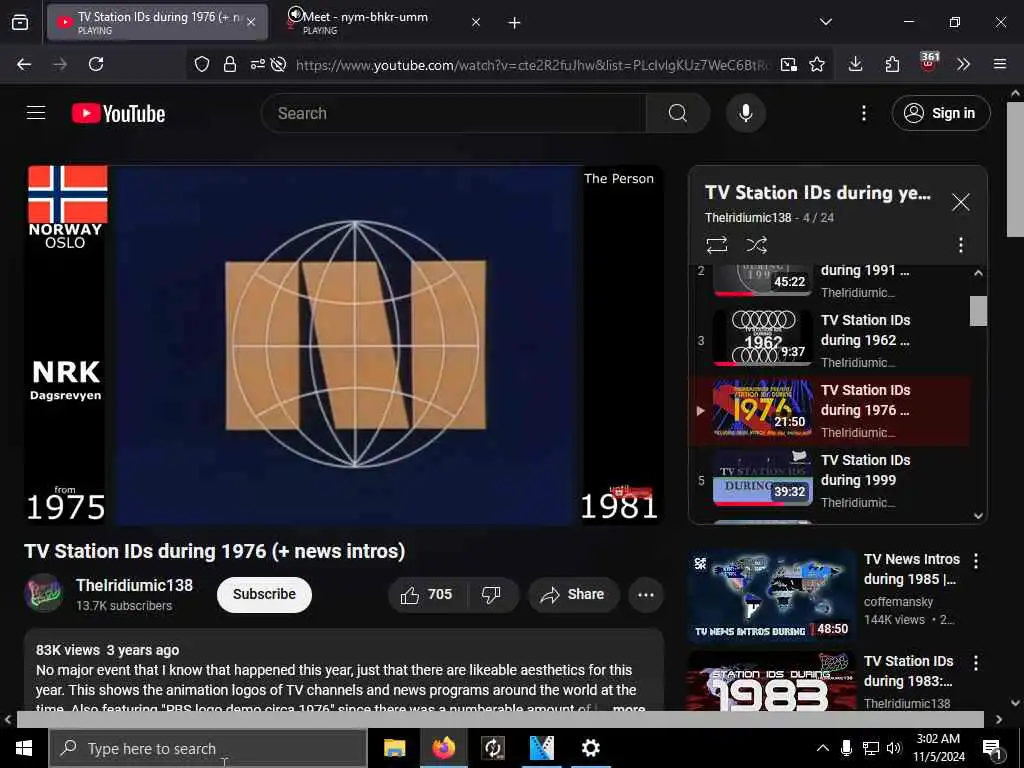Open the Windows Start menu

click(x=24, y=748)
